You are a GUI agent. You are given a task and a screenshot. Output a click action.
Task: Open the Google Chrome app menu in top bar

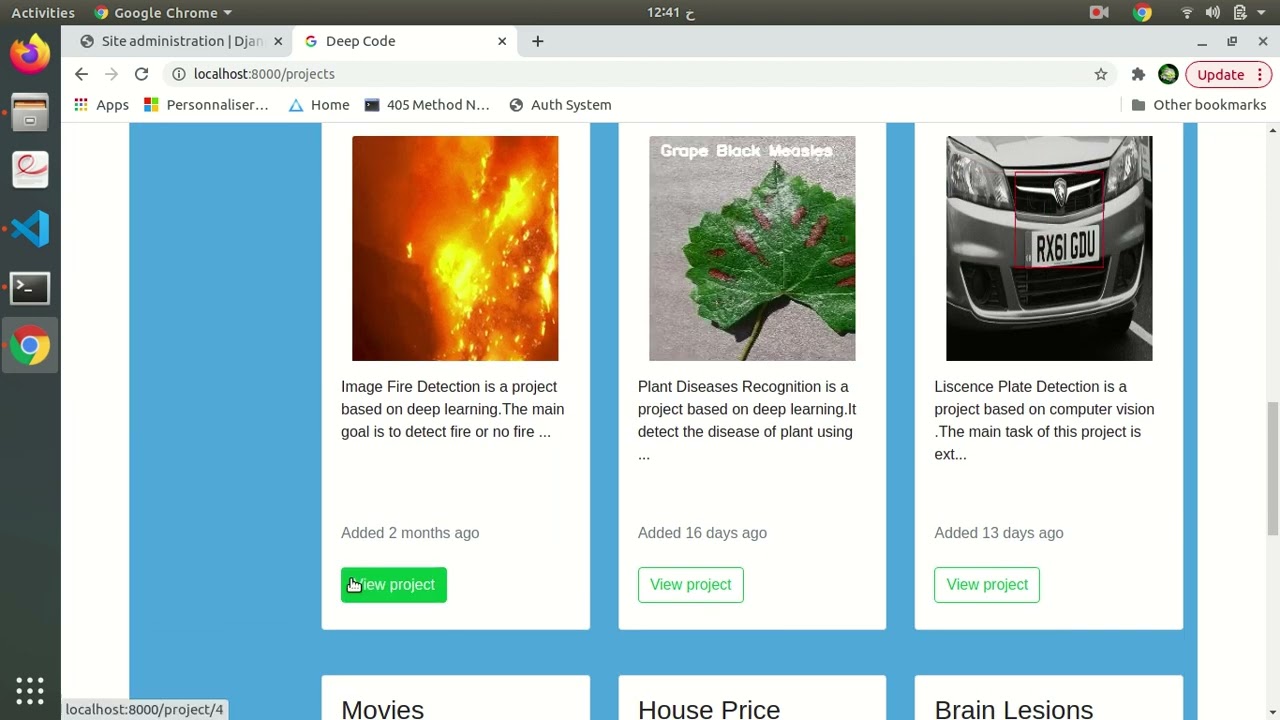tap(162, 13)
